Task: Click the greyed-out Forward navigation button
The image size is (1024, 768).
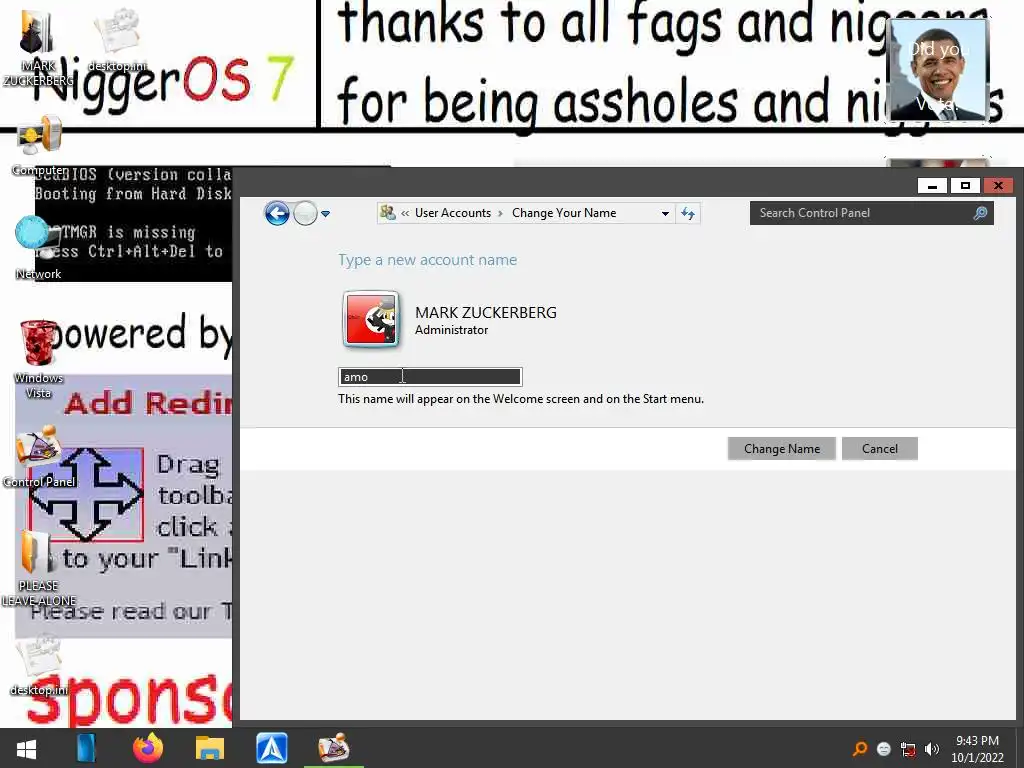Action: coord(305,213)
